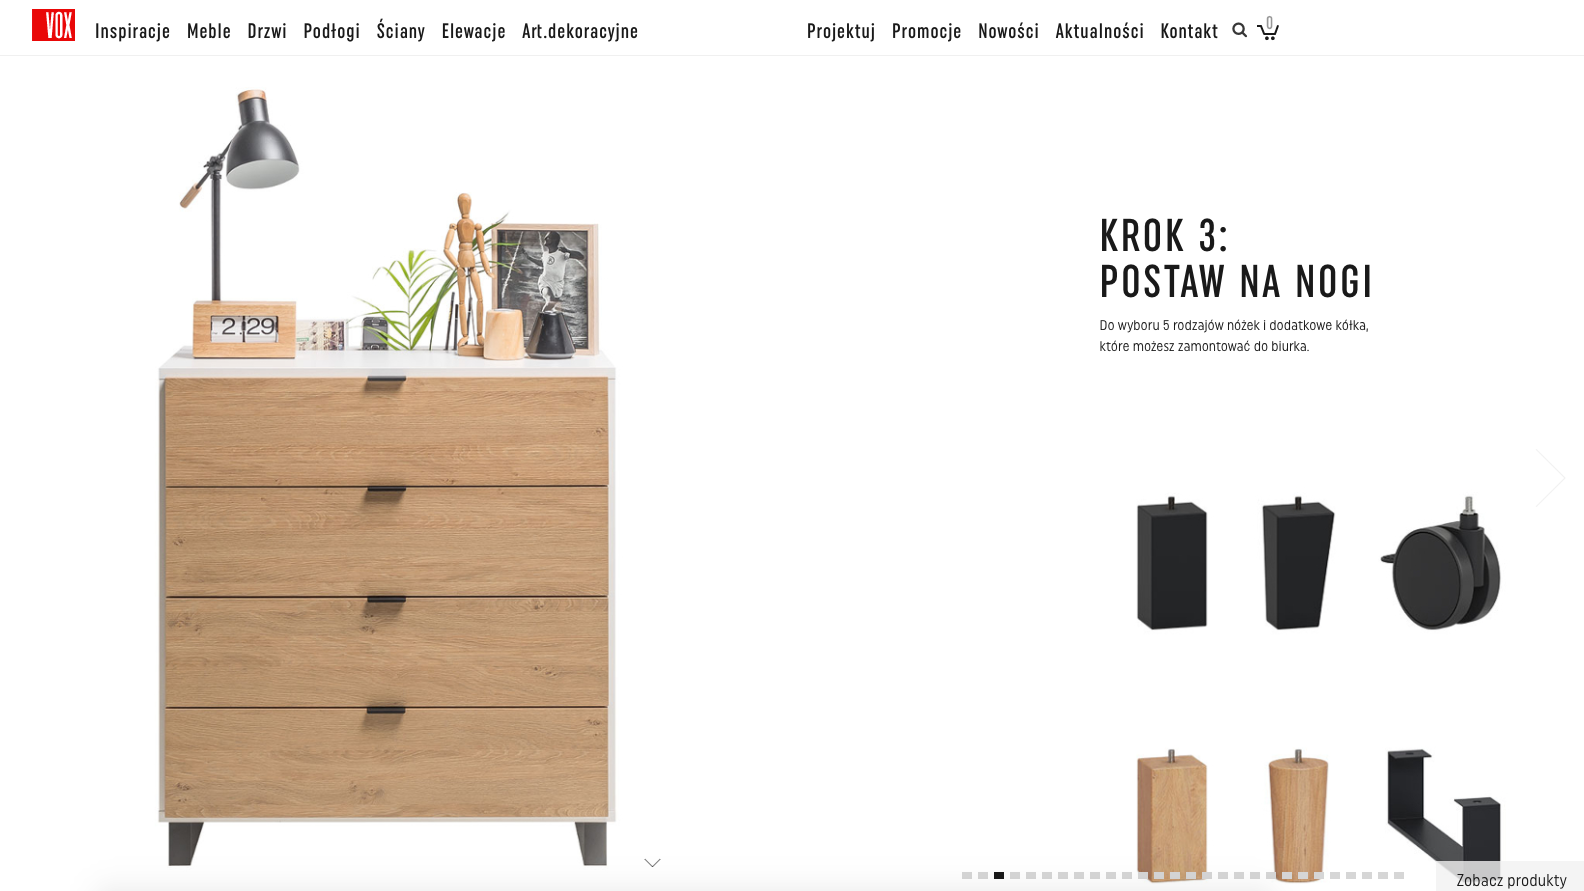Screen dimensions: 1584x891
Task: Select the black square furniture leg
Action: [x=1172, y=563]
